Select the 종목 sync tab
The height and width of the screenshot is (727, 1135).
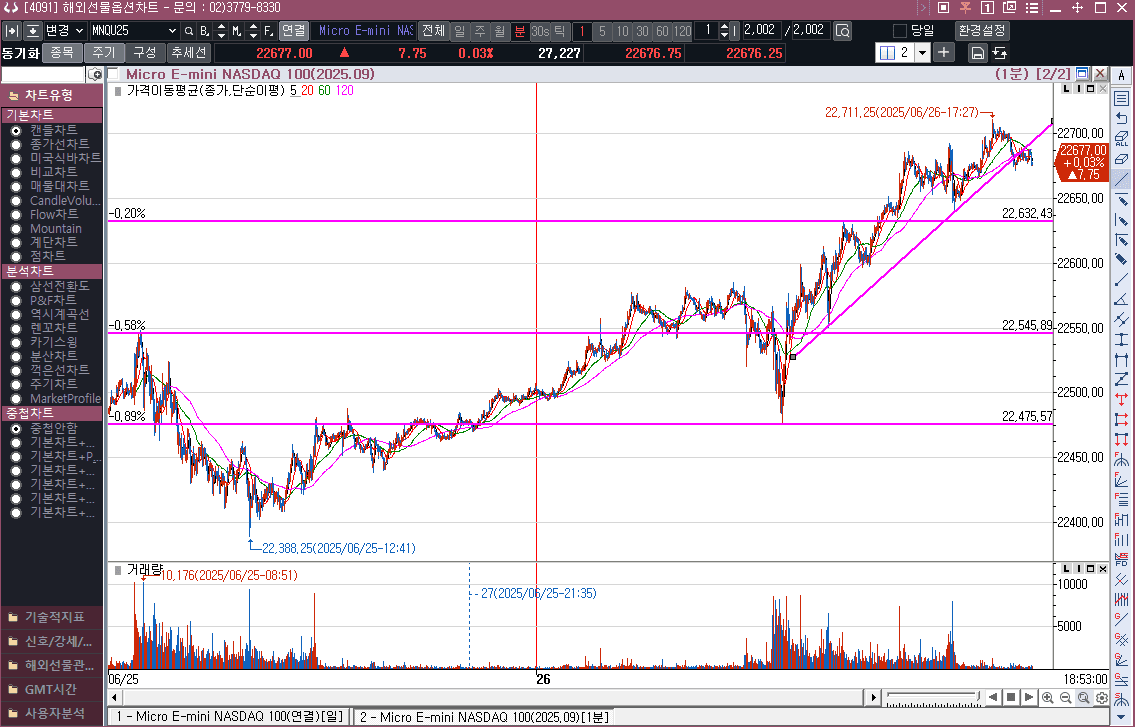(x=62, y=53)
